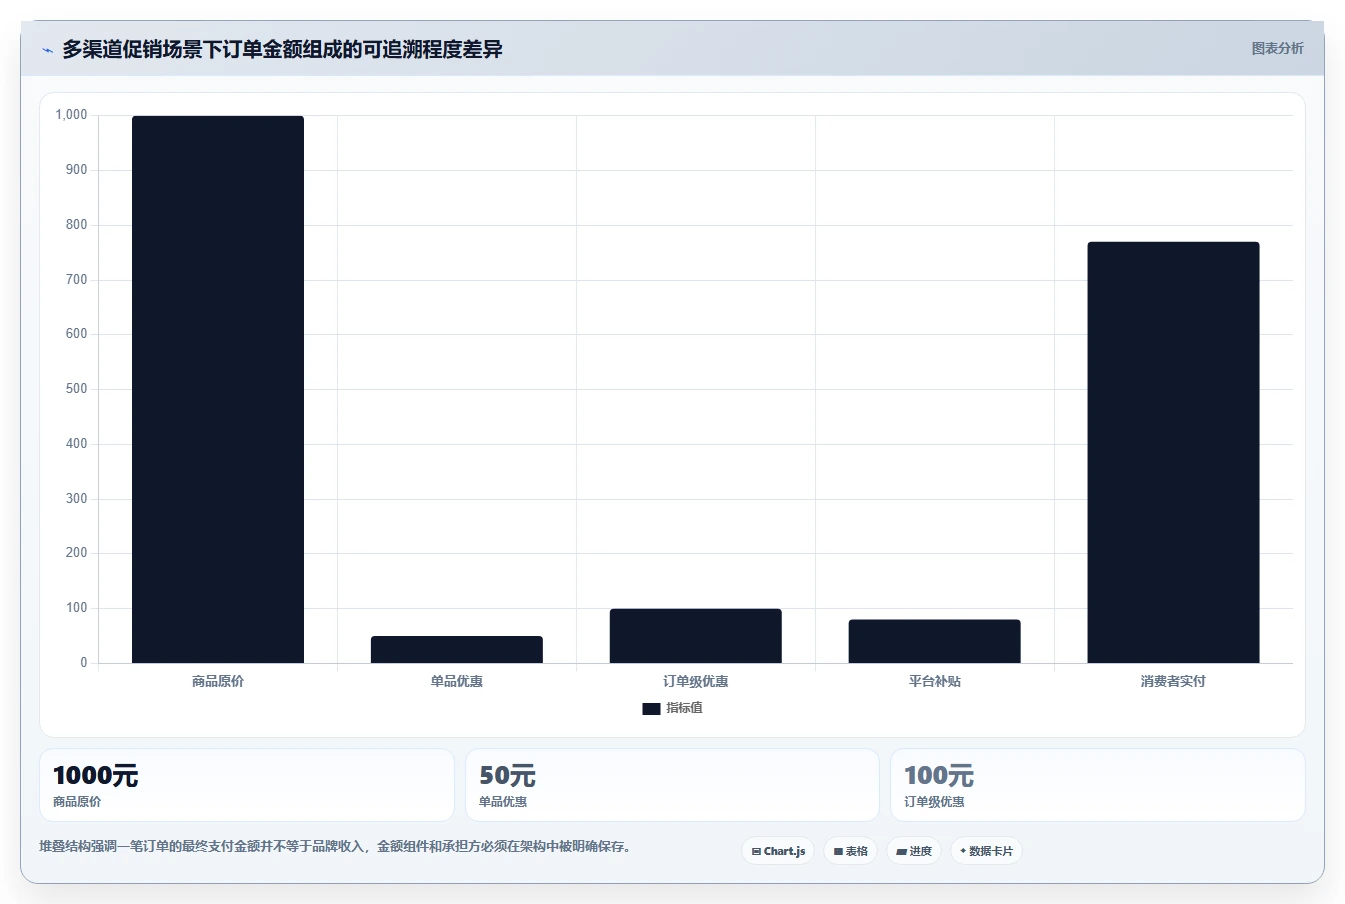Click the 平台补贴 x-axis label
This screenshot has width=1345, height=904.
[x=935, y=681]
